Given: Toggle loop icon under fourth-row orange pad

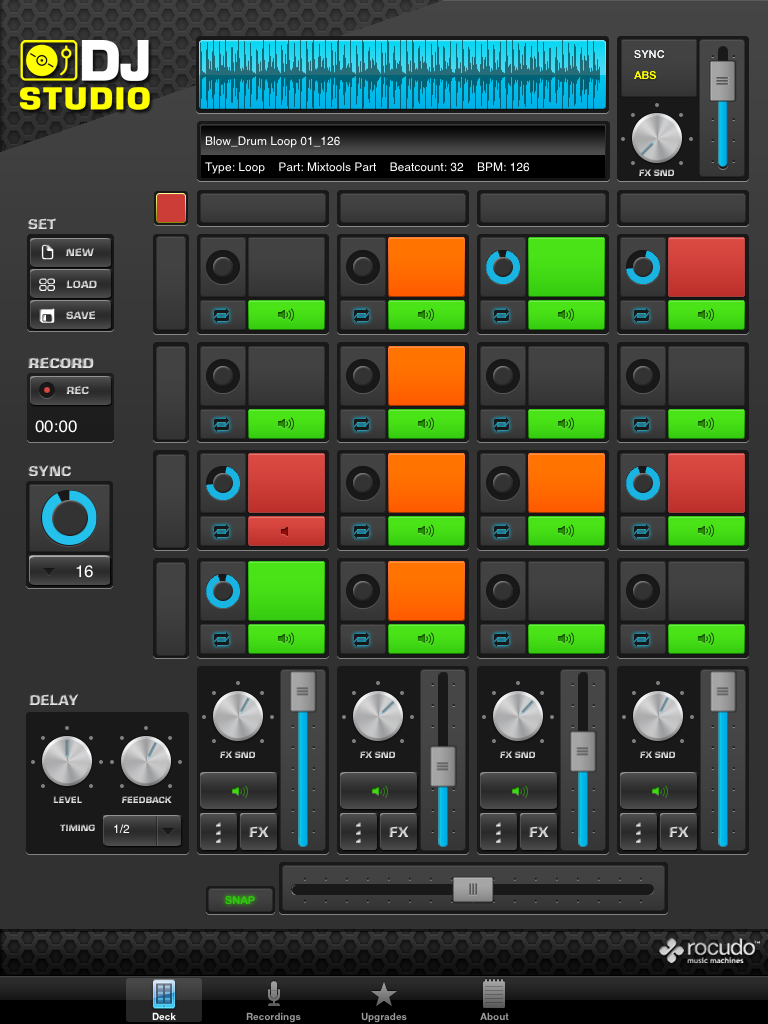Looking at the screenshot, I should click(x=362, y=639).
